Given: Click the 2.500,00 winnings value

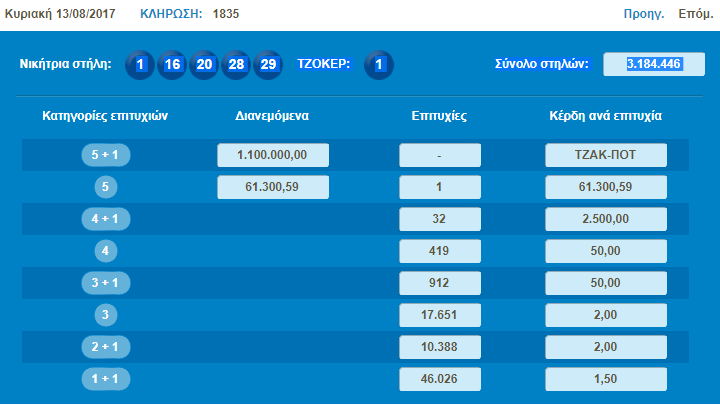Looking at the screenshot, I should [607, 218].
